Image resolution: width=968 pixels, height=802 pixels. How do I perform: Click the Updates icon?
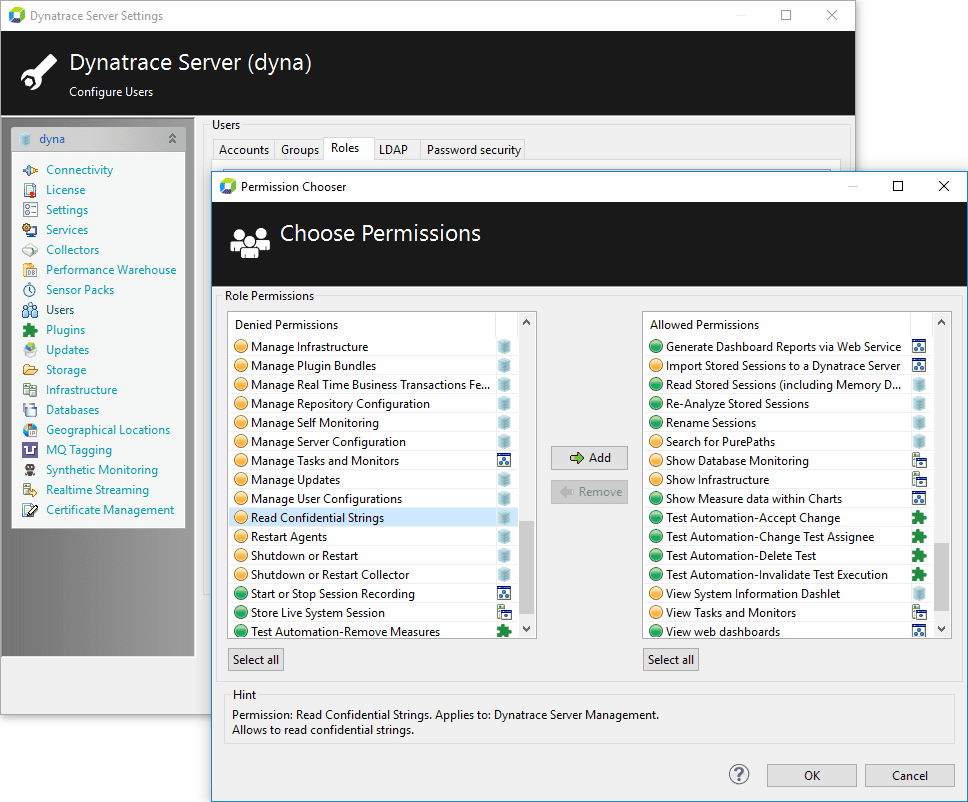point(30,350)
